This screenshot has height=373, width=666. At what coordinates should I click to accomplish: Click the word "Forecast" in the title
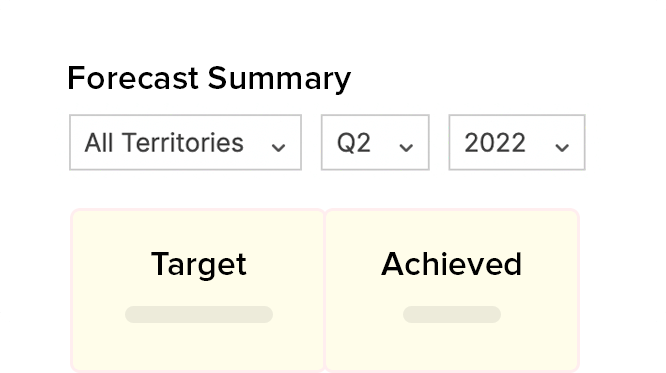[x=133, y=78]
